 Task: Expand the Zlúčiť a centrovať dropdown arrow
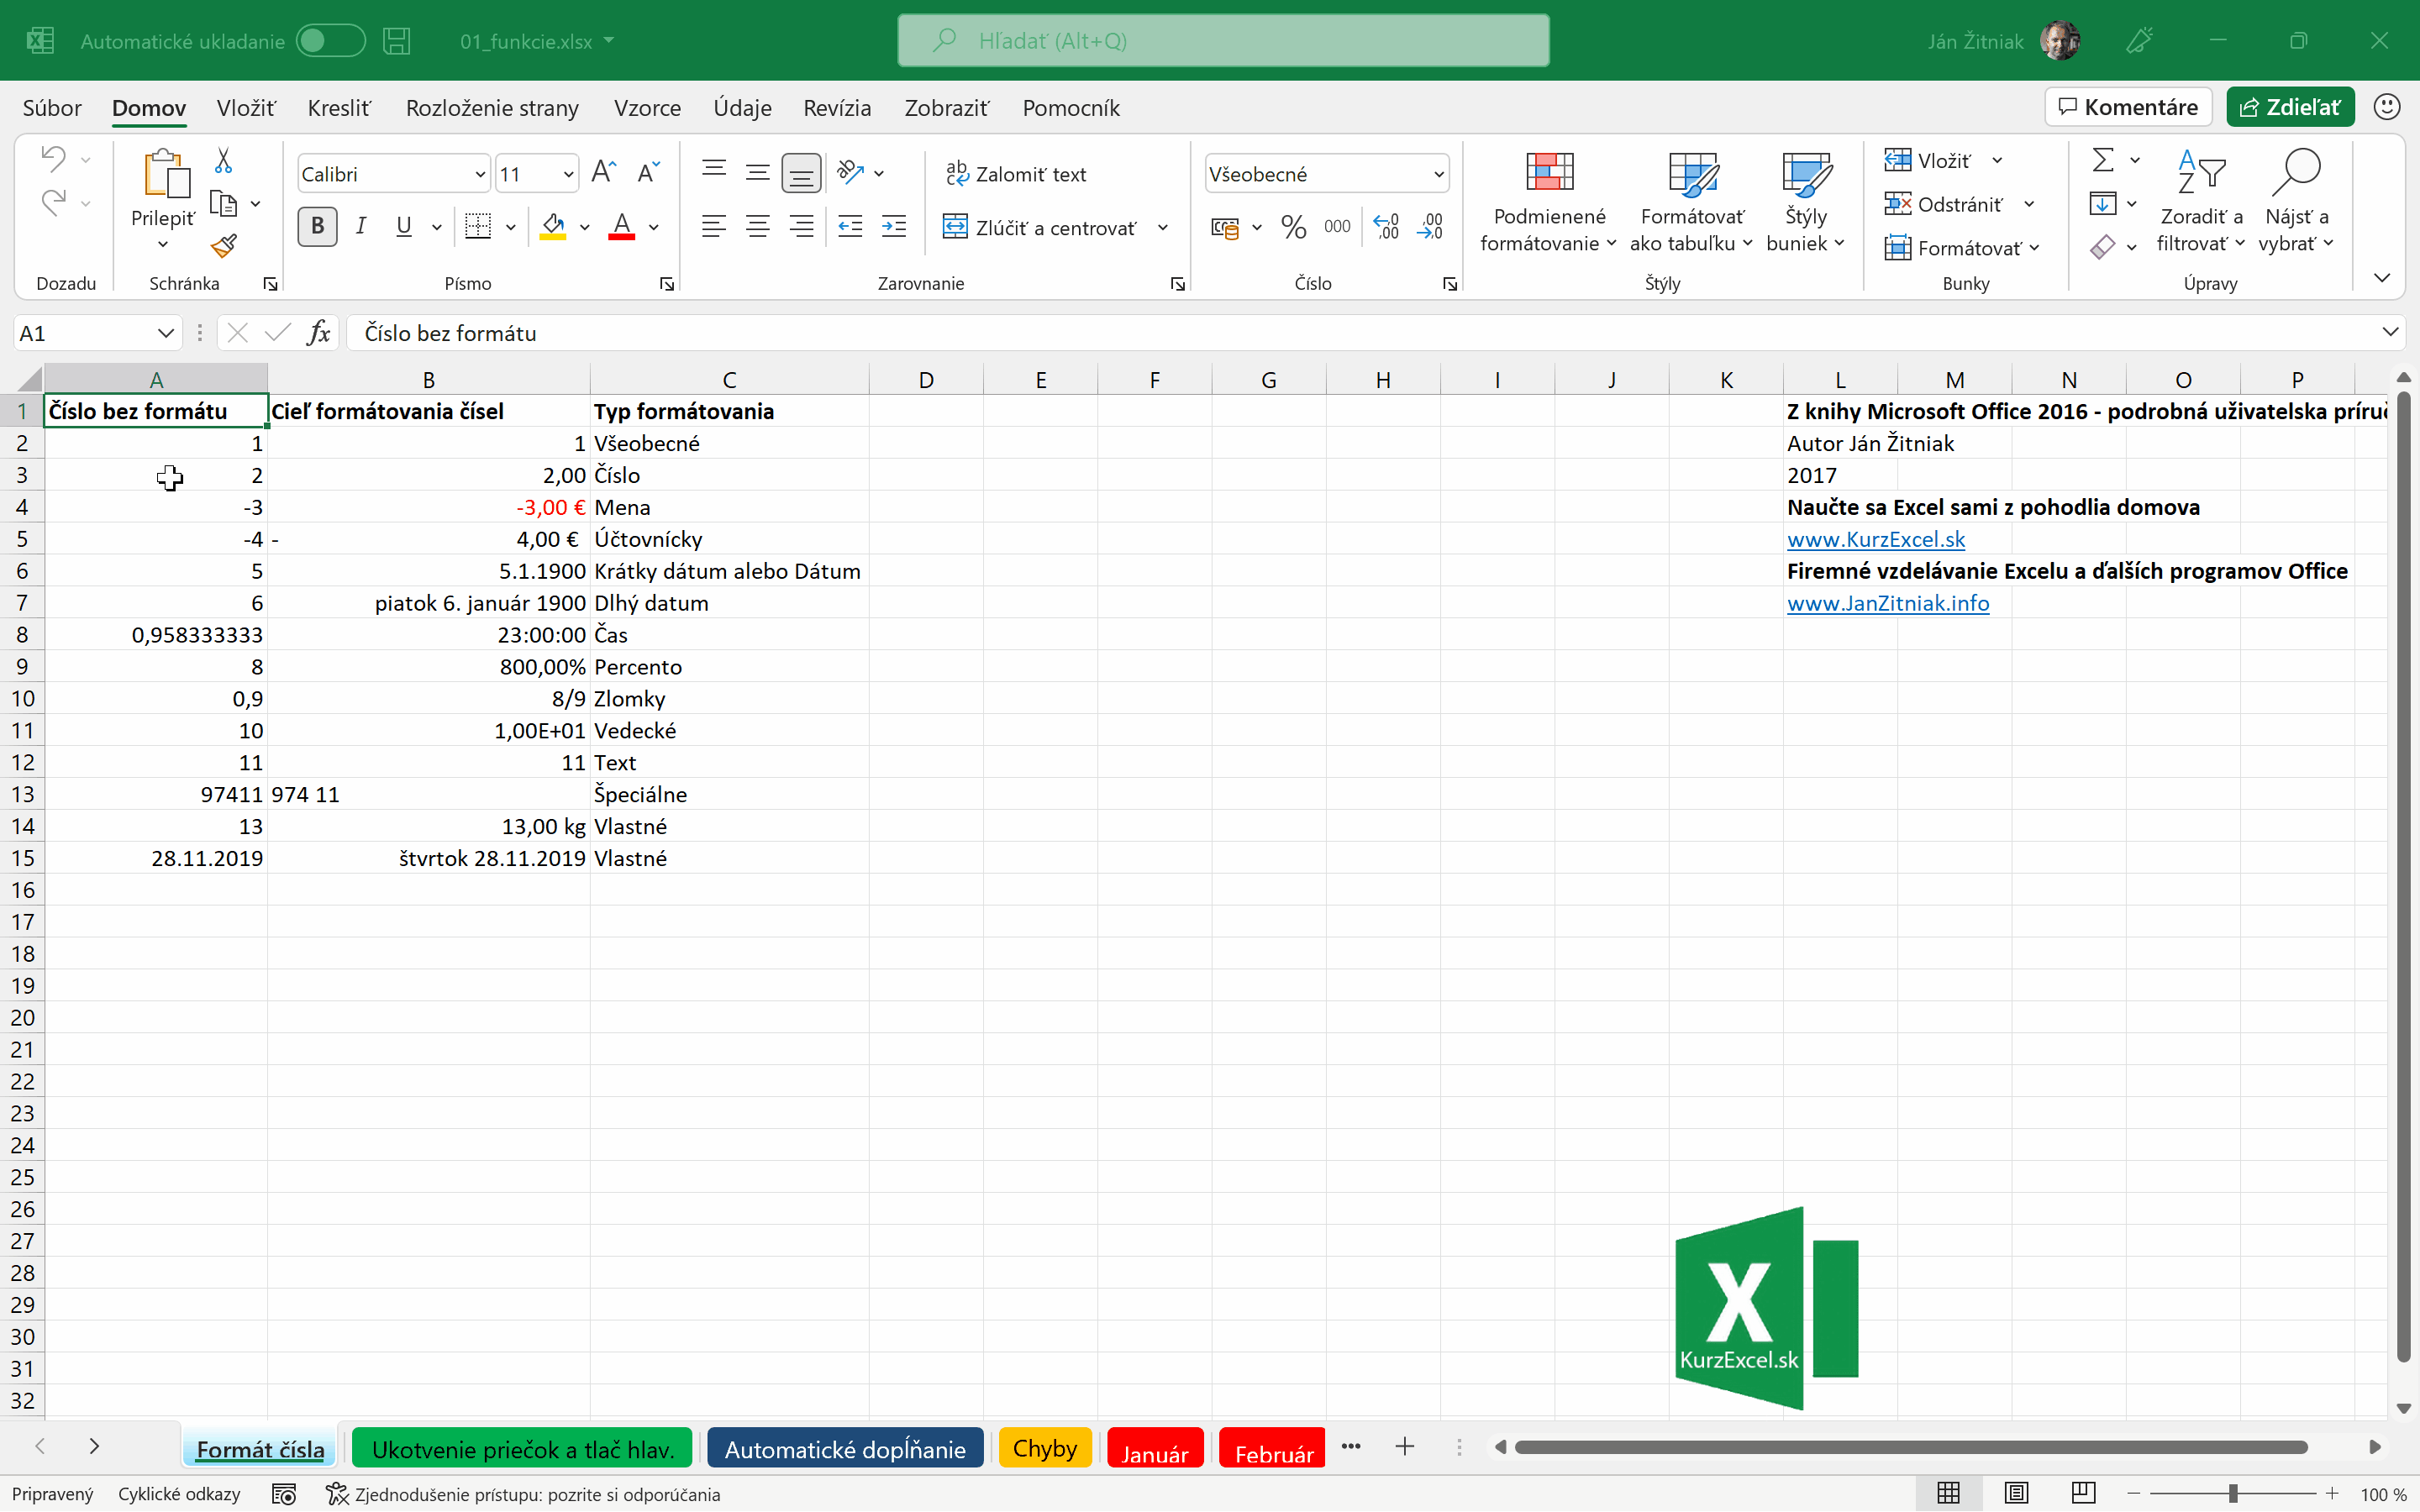[x=1163, y=228]
